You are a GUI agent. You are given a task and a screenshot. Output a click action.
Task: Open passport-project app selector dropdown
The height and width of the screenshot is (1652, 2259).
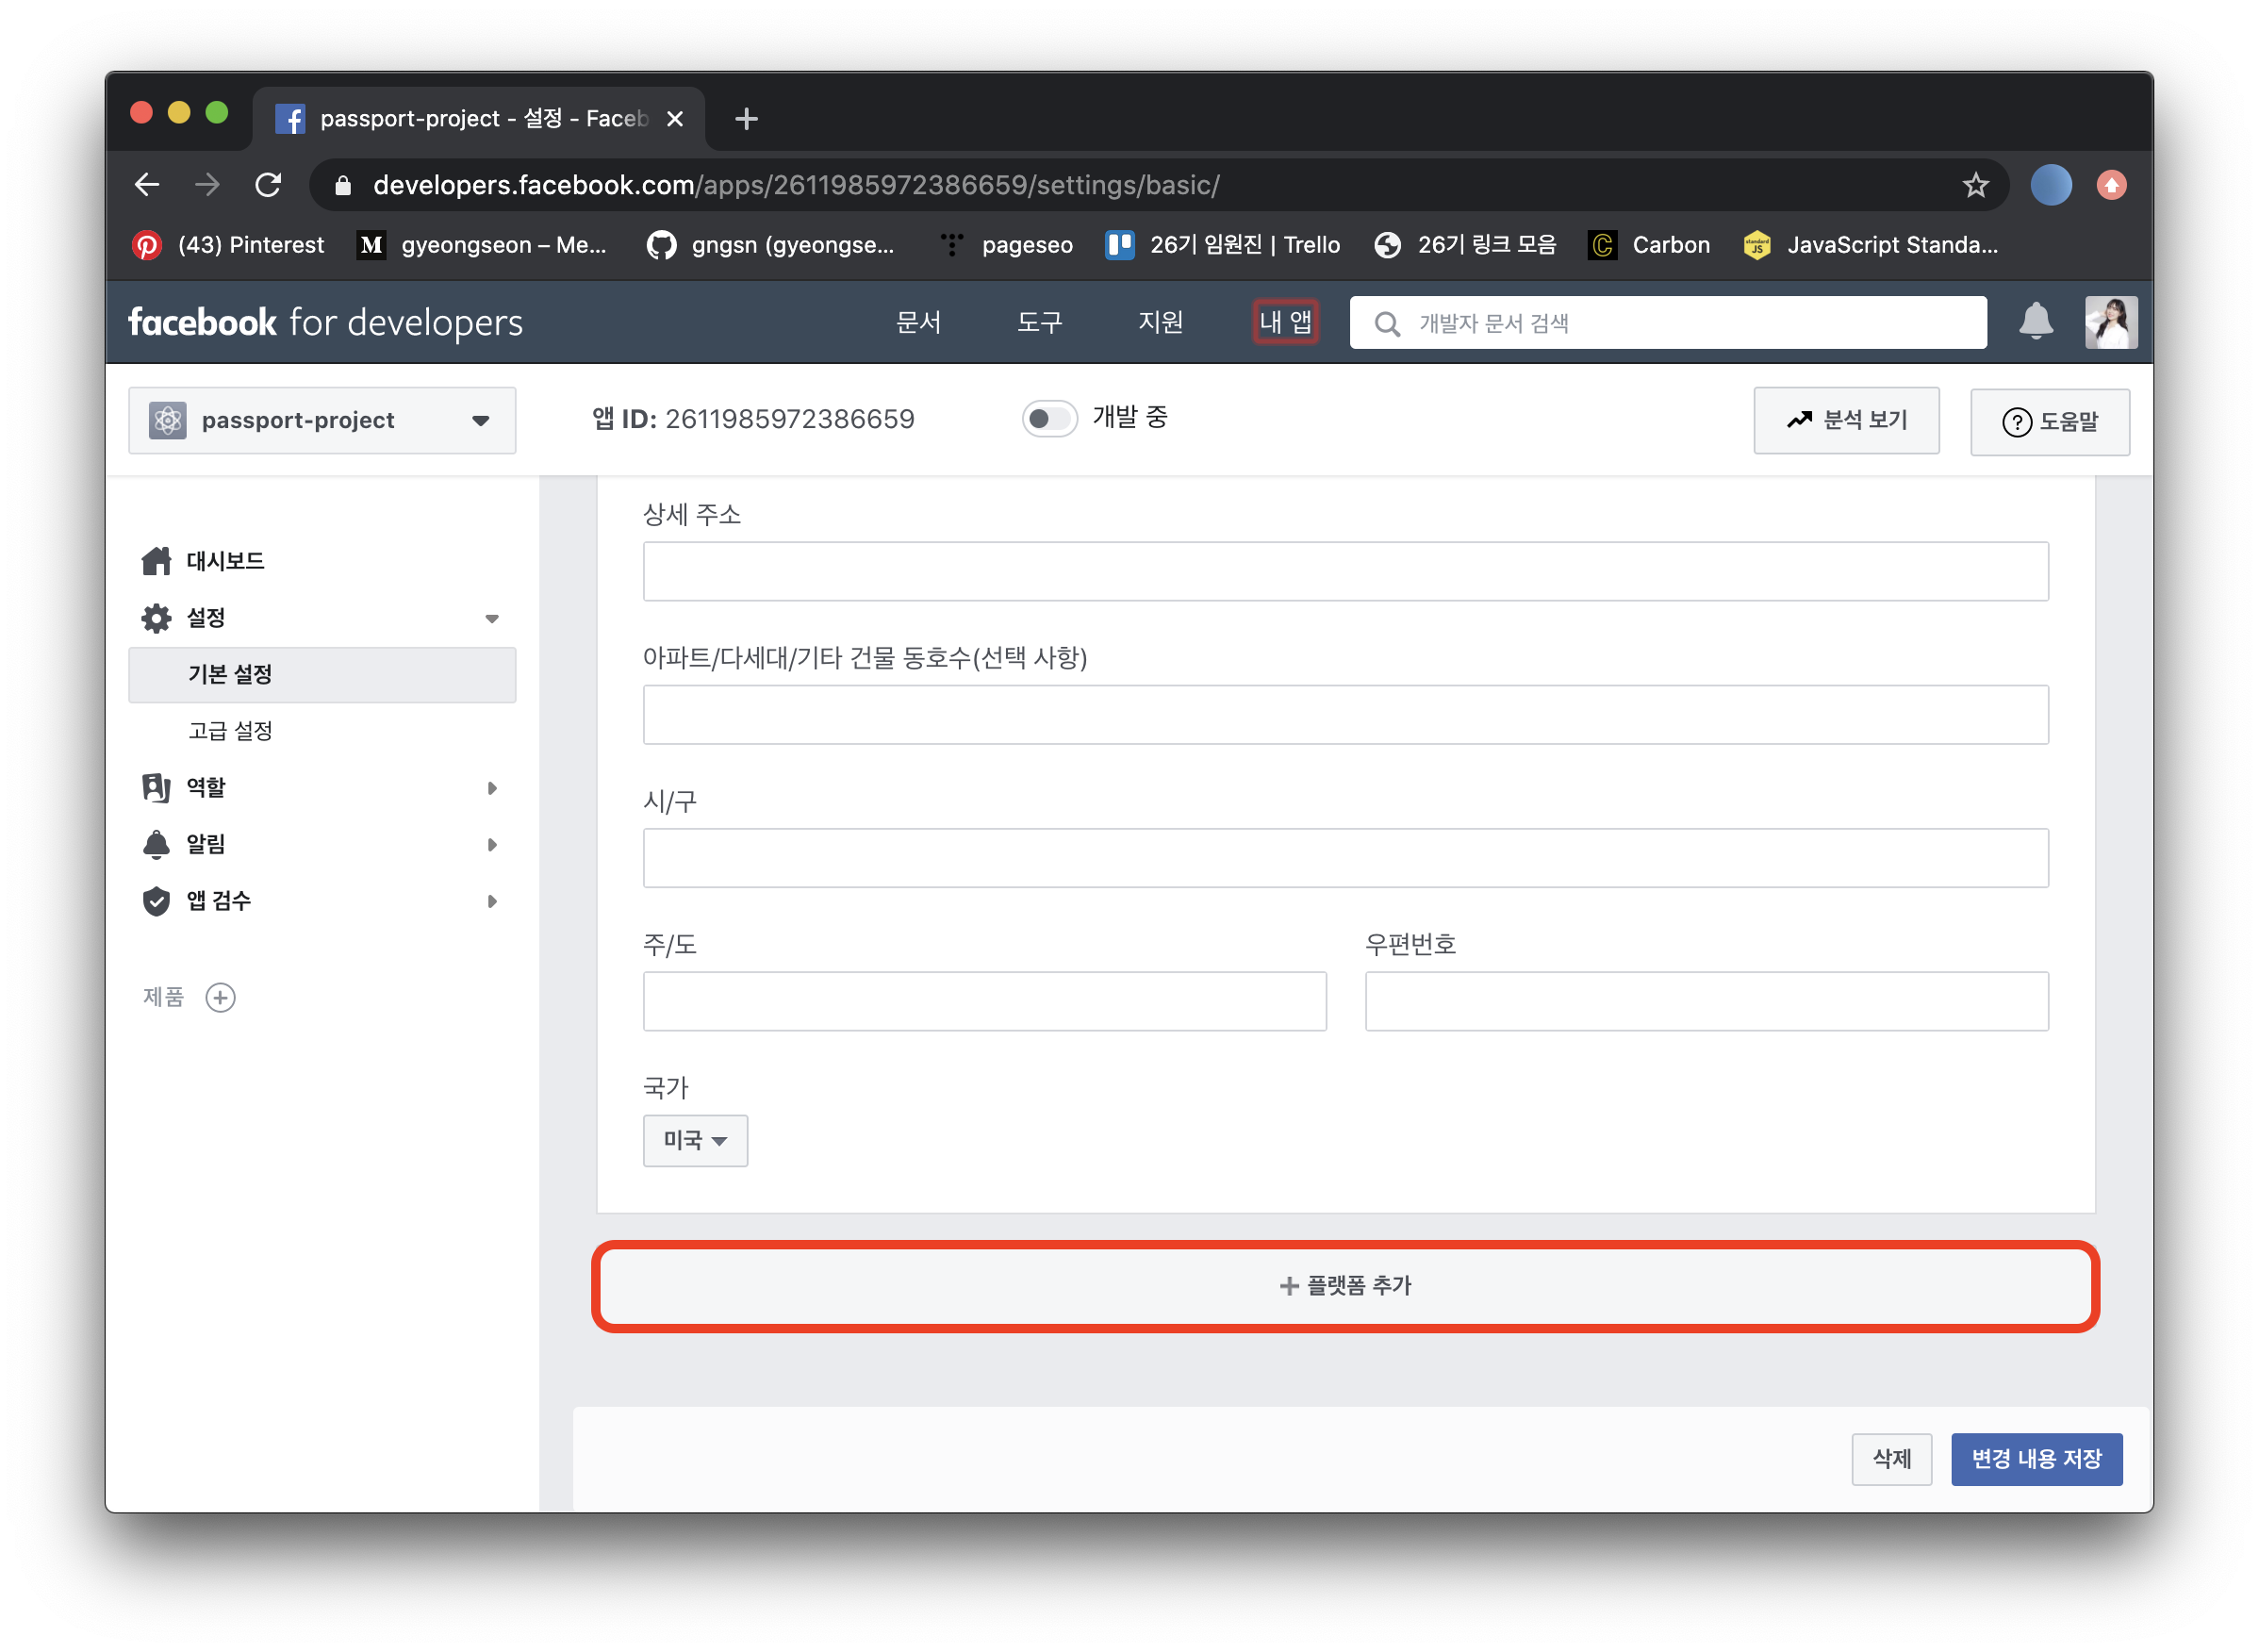click(322, 420)
